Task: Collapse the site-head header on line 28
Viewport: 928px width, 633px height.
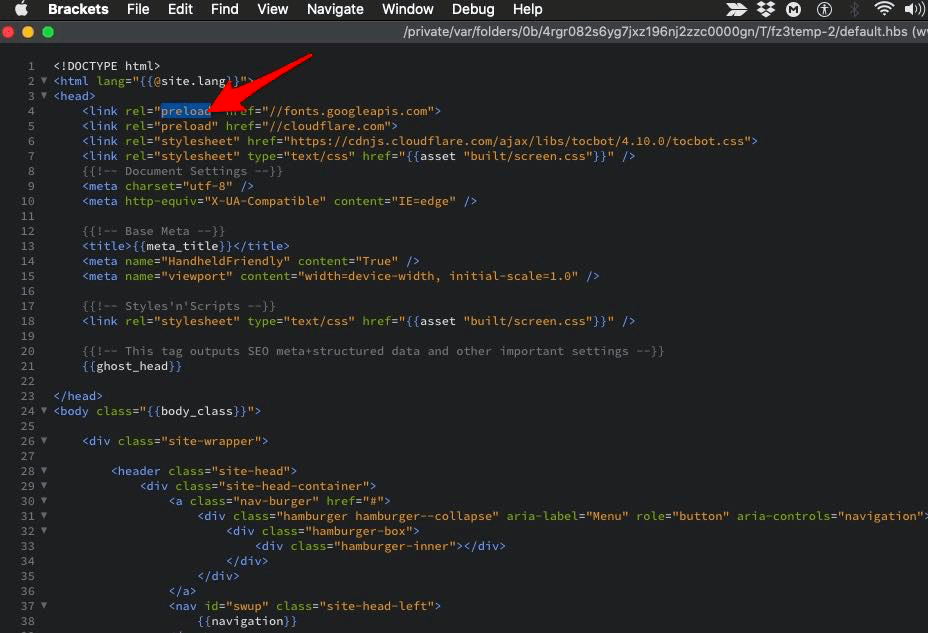Action: click(x=44, y=470)
